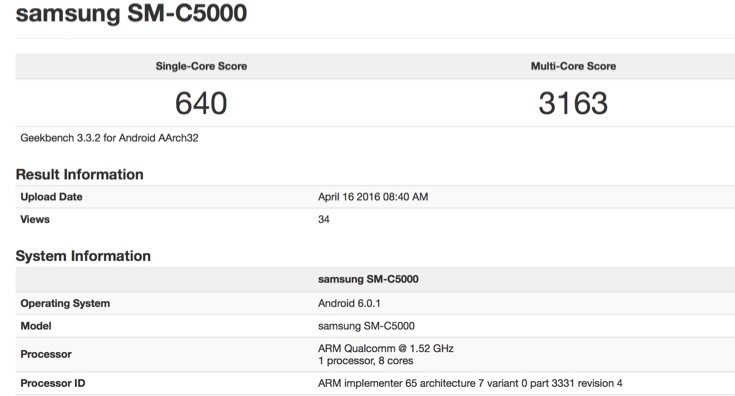The width and height of the screenshot is (735, 396).
Task: Click the Model value 'samsung SM-C5000'
Action: [x=367, y=326]
